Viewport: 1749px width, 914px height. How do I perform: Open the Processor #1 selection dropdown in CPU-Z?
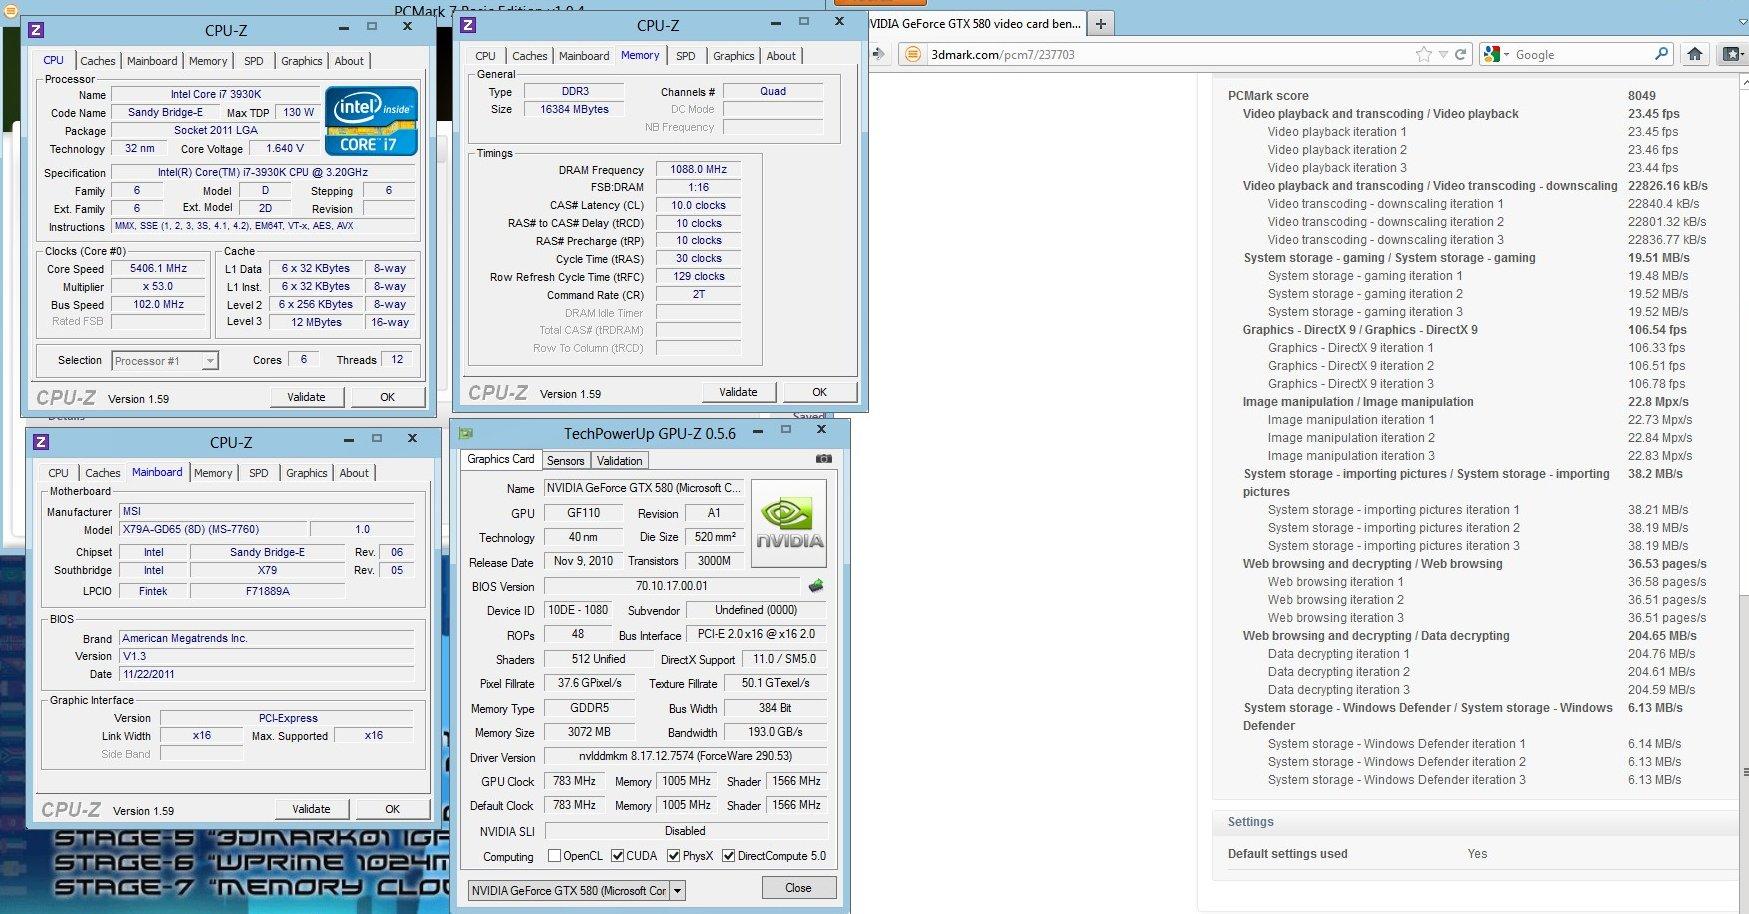click(x=210, y=361)
